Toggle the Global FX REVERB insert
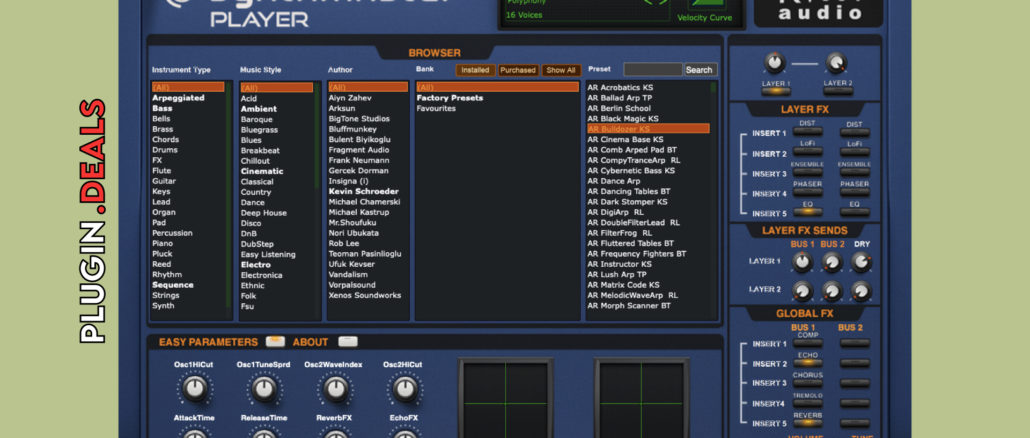This screenshot has width=1030, height=438. coord(807,424)
